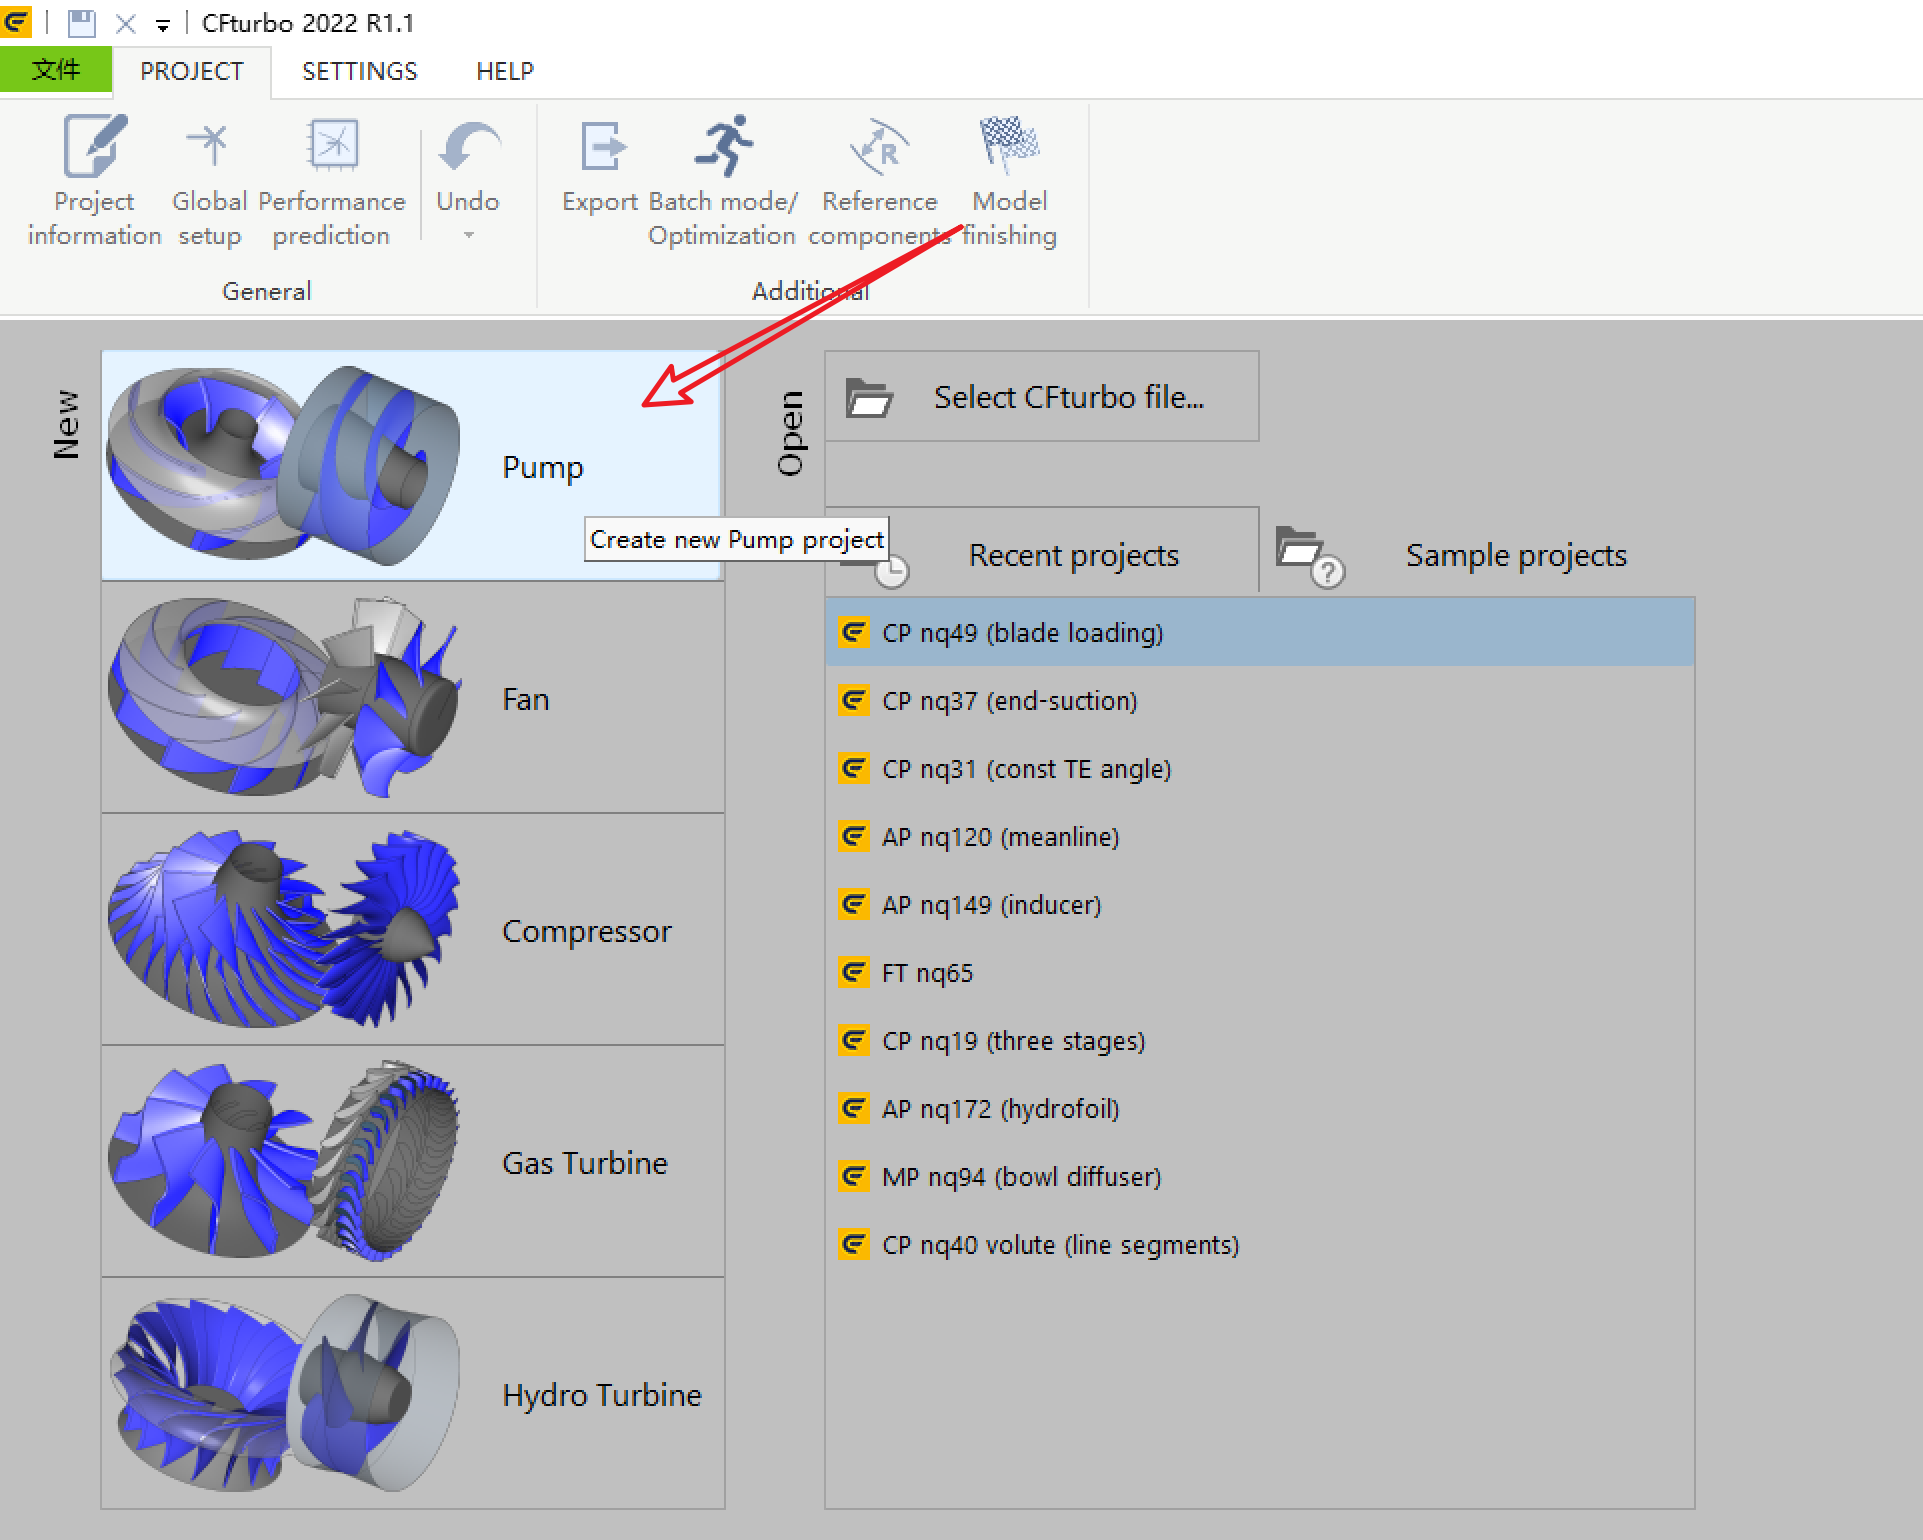Switch to the PROJECT ribbon tab

point(191,72)
